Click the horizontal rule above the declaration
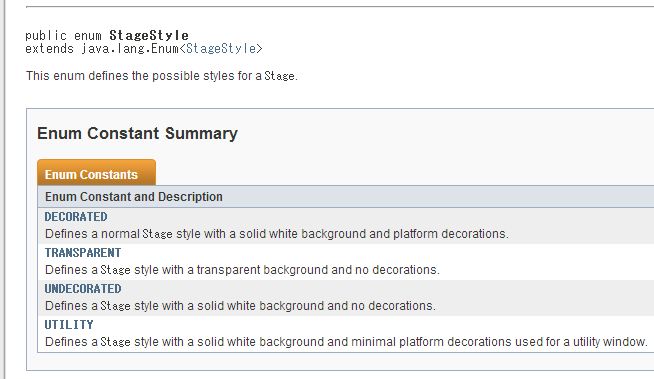654x379 pixels. [x=340, y=7]
